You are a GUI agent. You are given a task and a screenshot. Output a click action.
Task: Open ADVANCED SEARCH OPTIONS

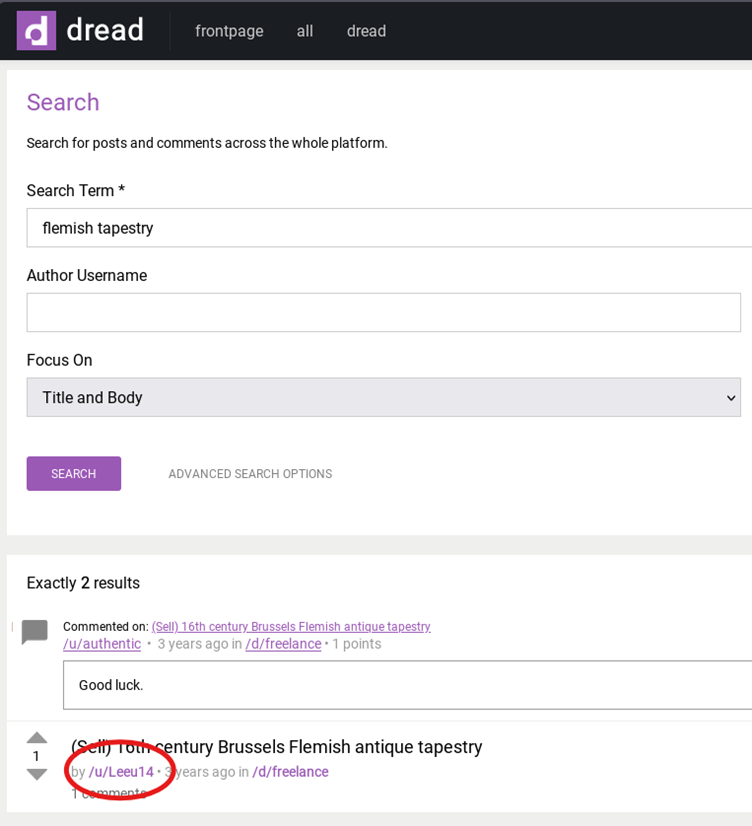click(250, 474)
